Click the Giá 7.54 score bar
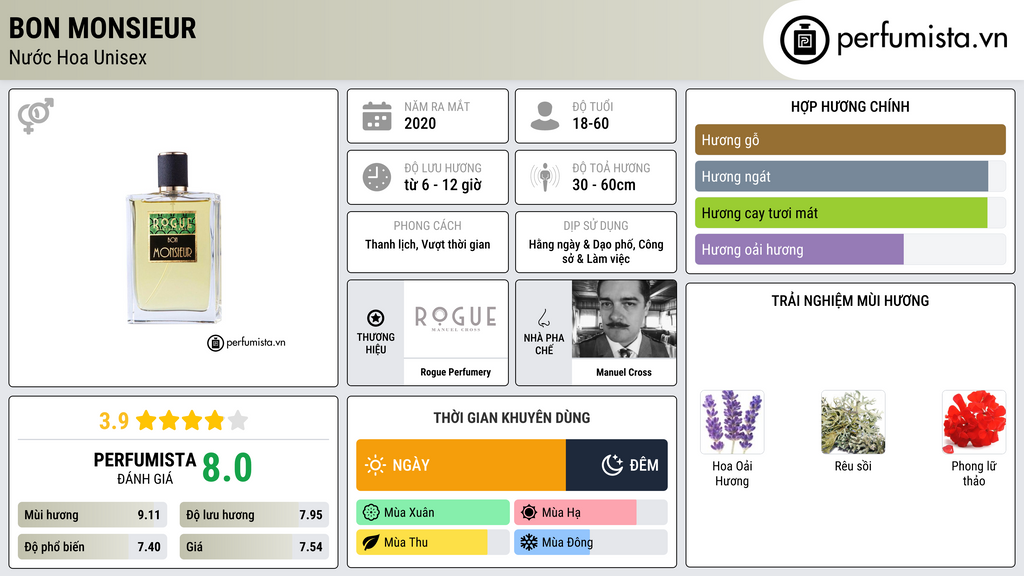This screenshot has height=576, width=1024. click(x=254, y=547)
